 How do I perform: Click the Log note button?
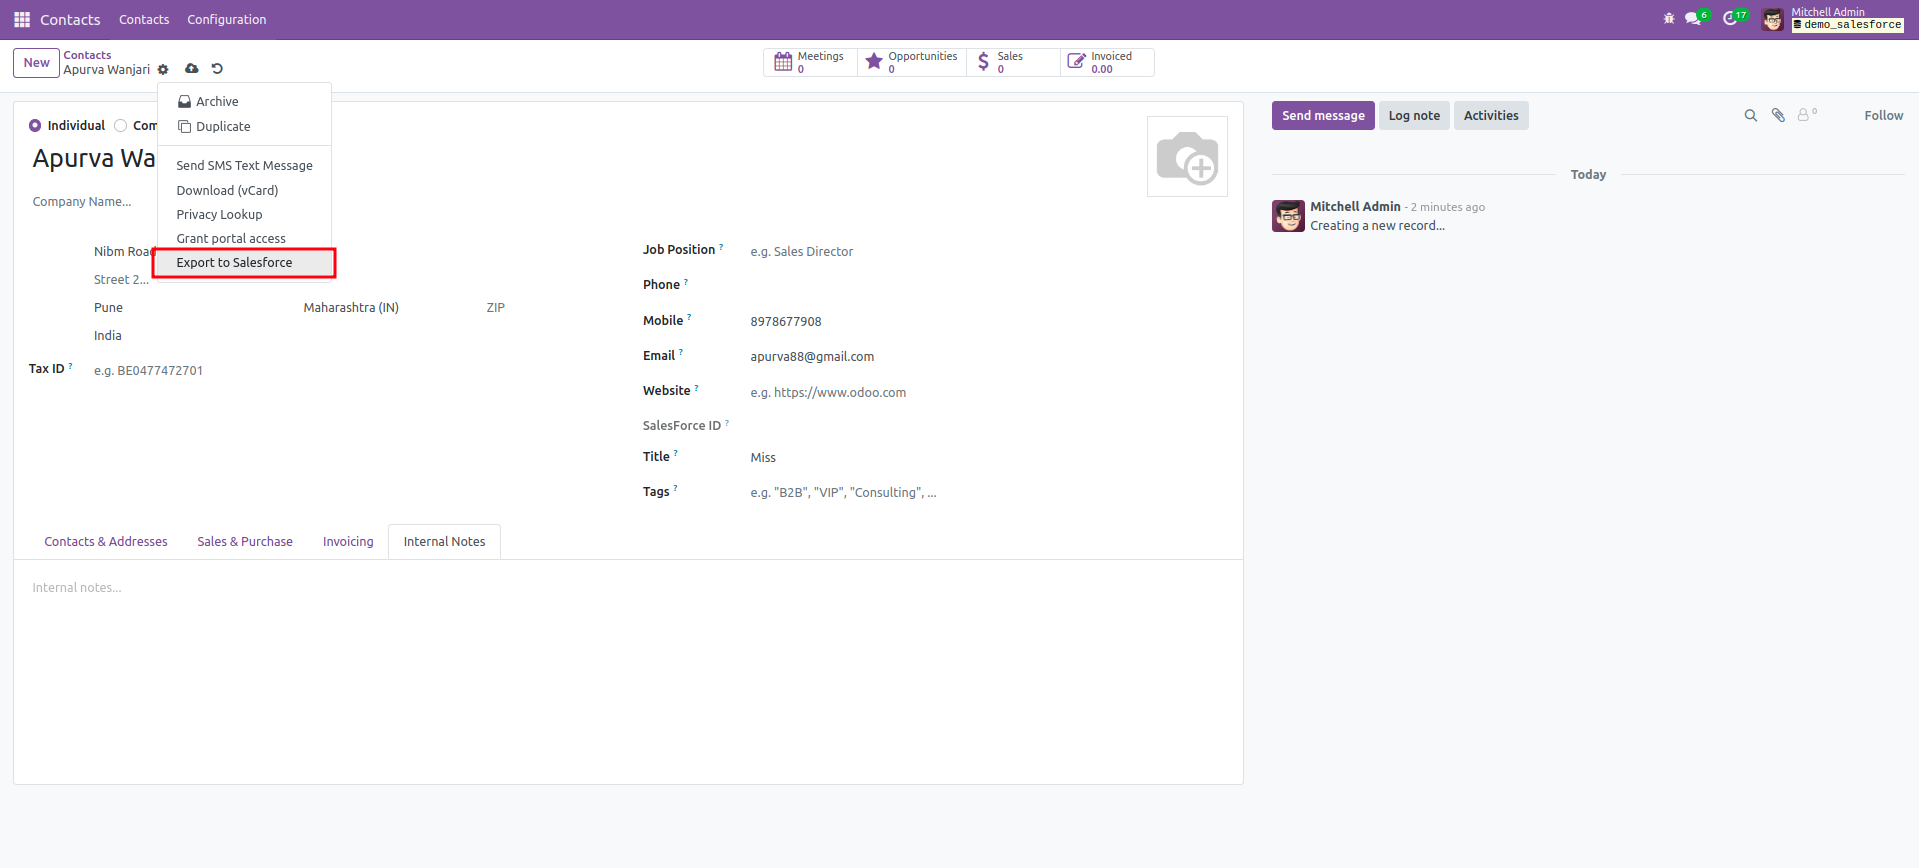1414,116
